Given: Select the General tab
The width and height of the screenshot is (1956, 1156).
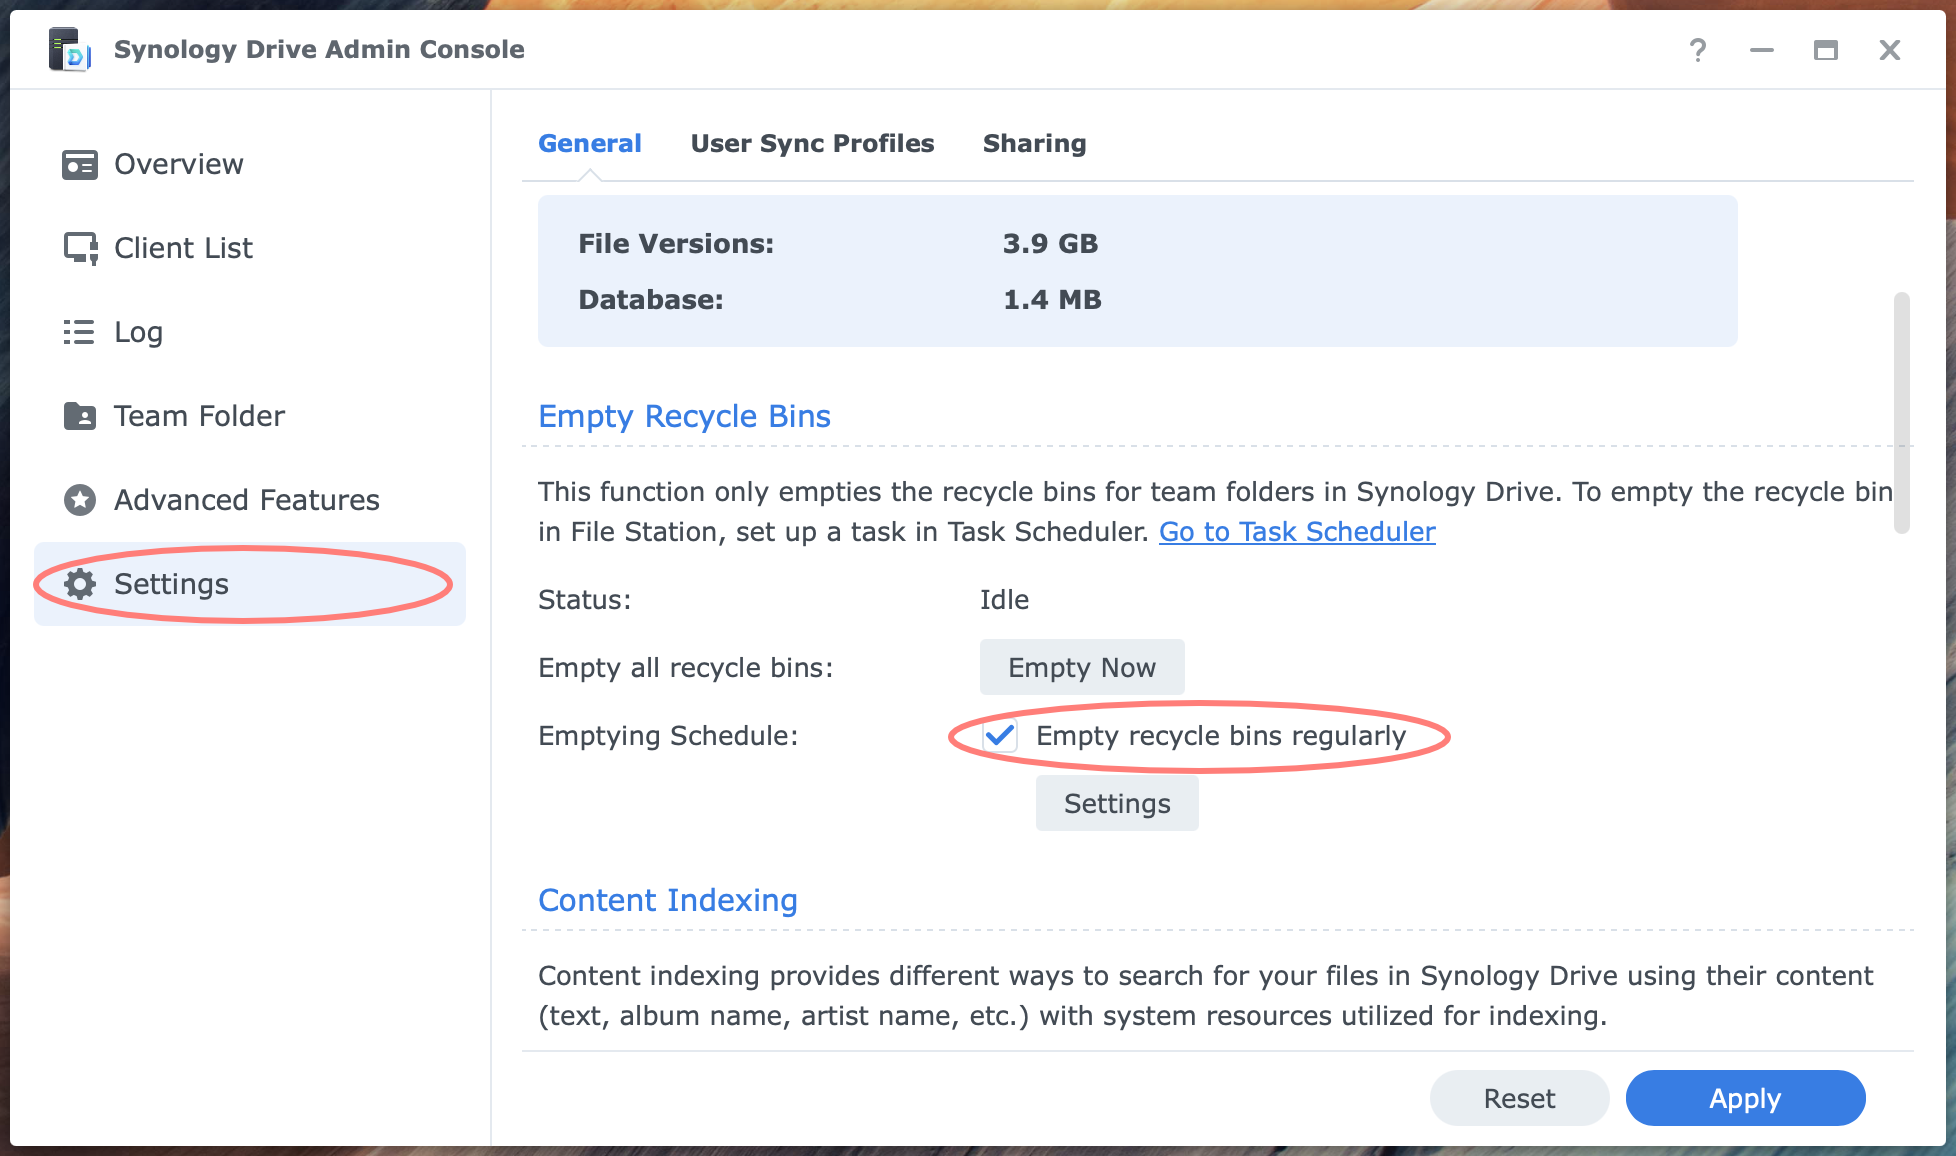Looking at the screenshot, I should click(590, 143).
